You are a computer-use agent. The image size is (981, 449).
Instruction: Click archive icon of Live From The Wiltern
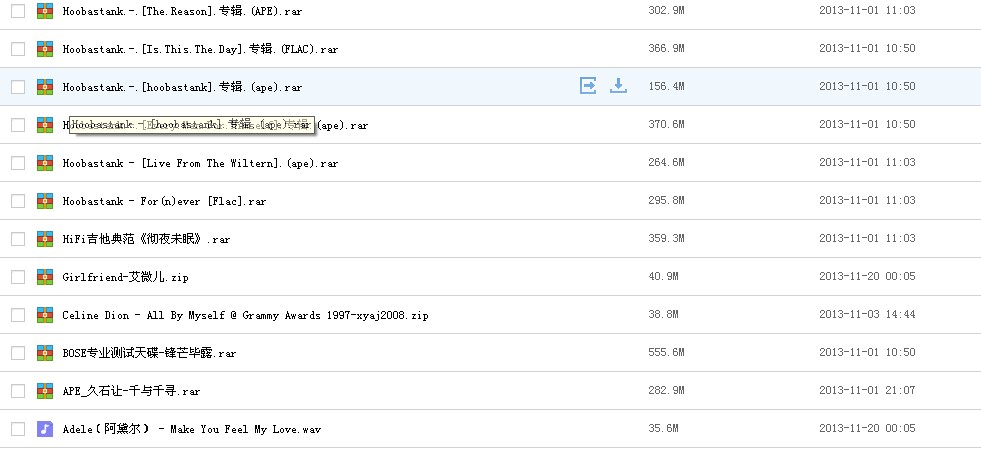click(44, 163)
